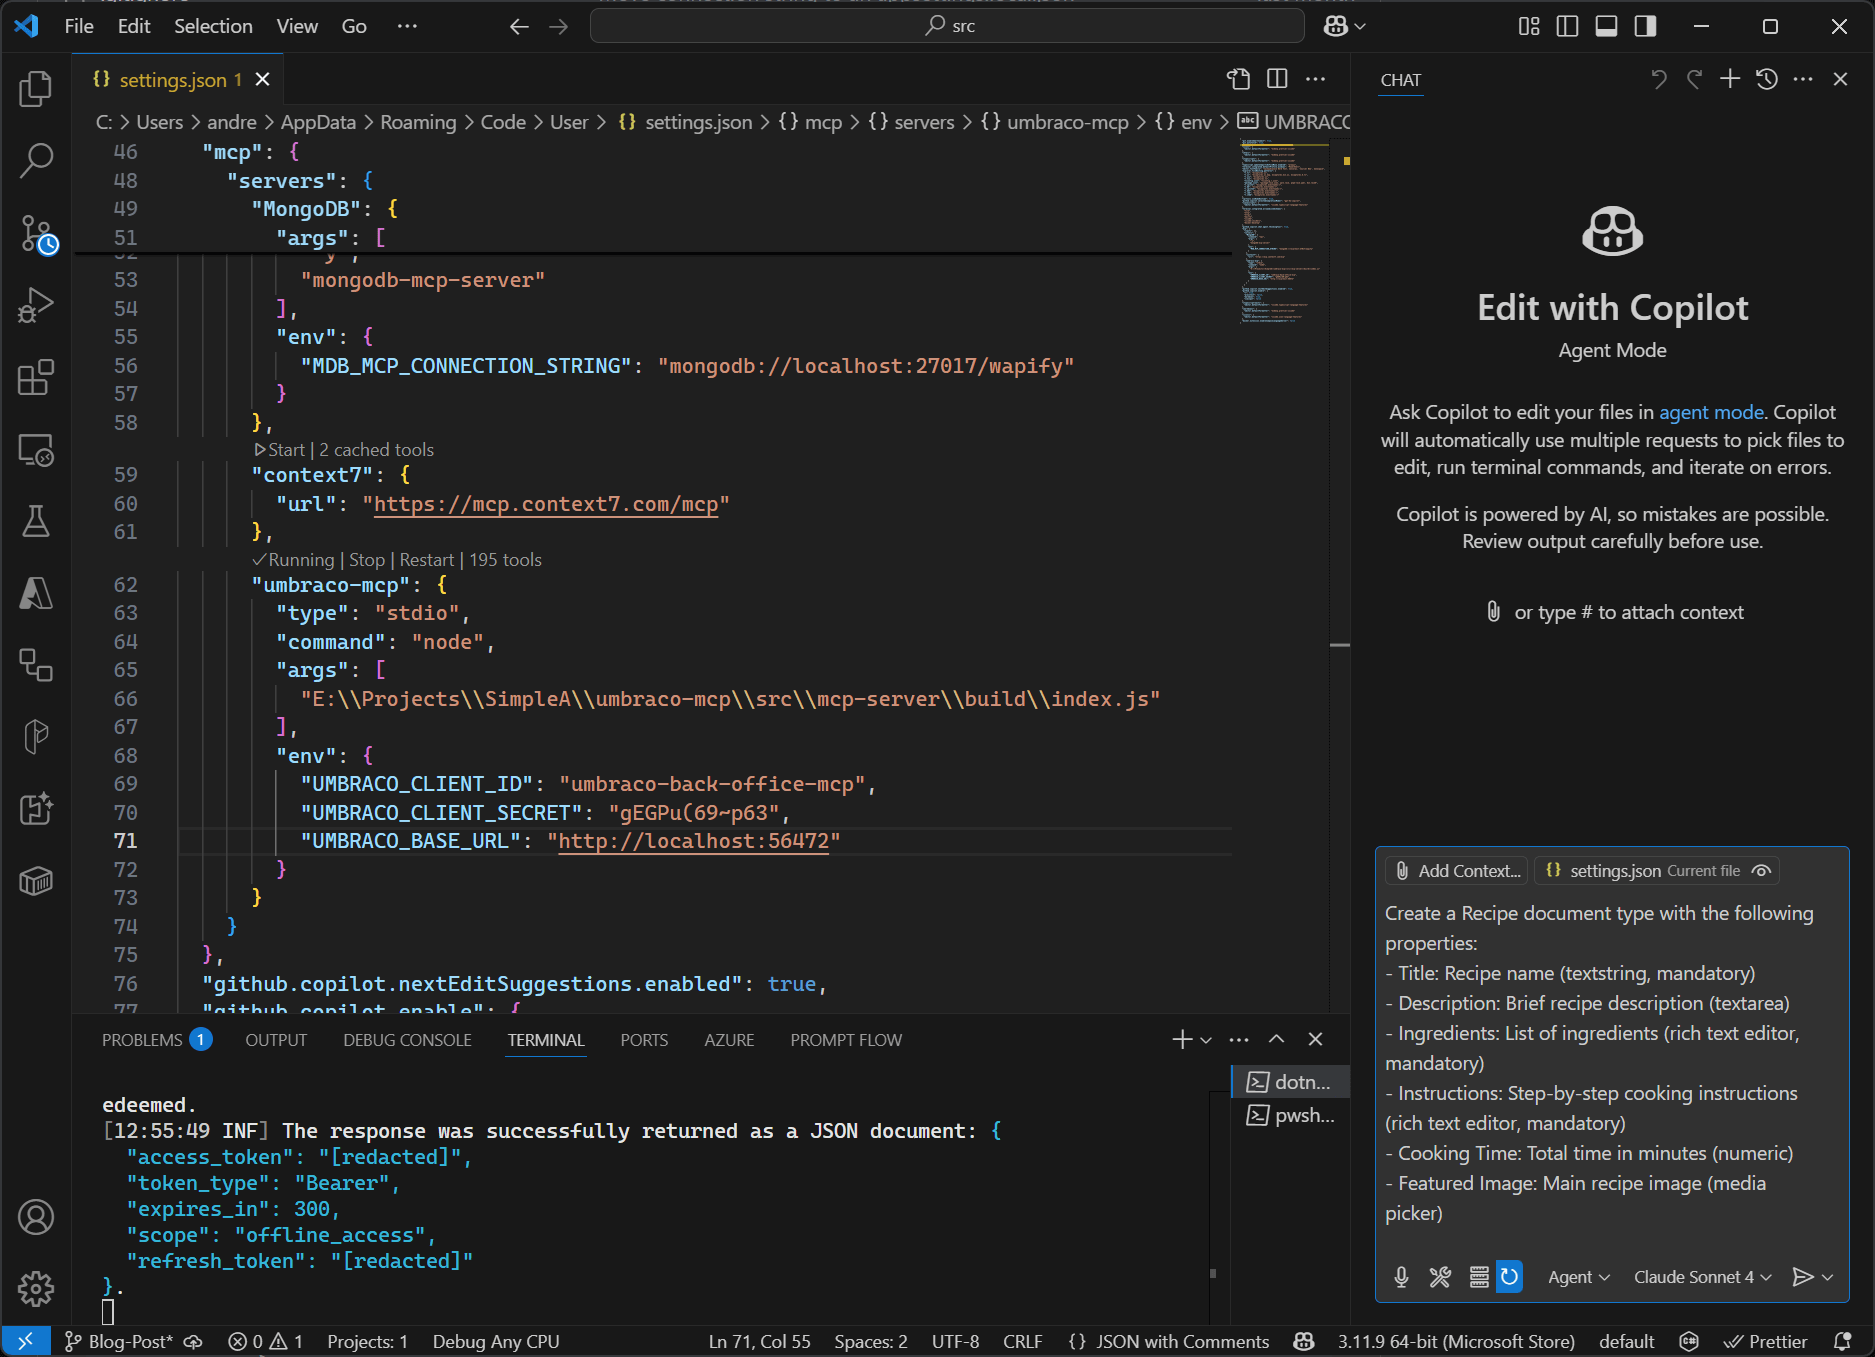The image size is (1875, 1357).
Task: Click the Copilot icon in title bar
Action: pos(1335,26)
